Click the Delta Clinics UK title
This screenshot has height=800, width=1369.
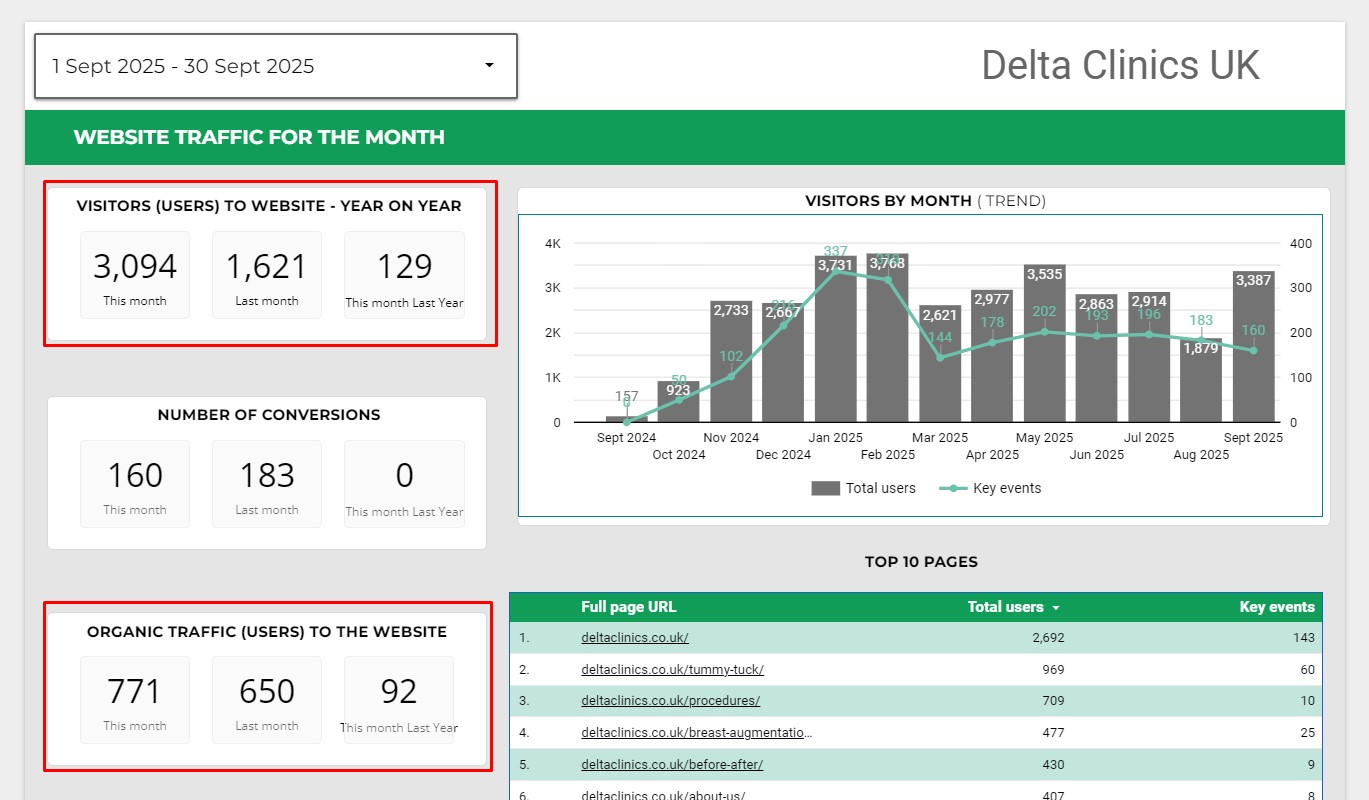coord(1119,65)
